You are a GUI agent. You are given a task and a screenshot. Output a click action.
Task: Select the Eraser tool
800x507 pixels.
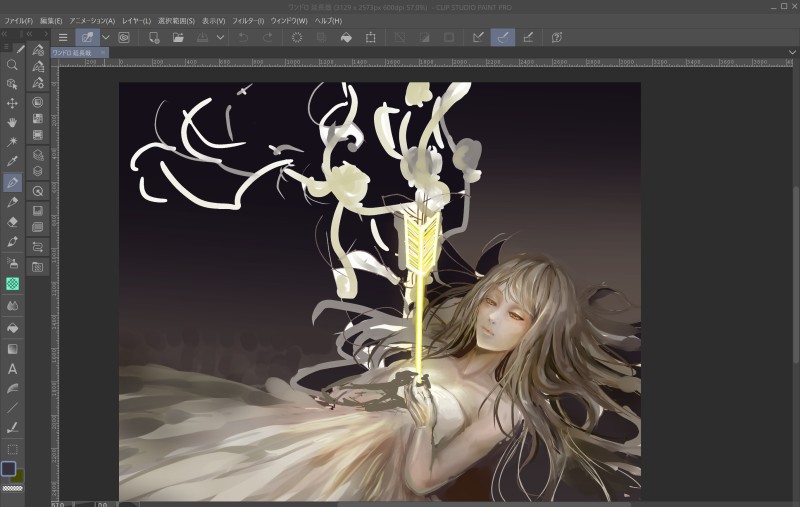coord(12,221)
